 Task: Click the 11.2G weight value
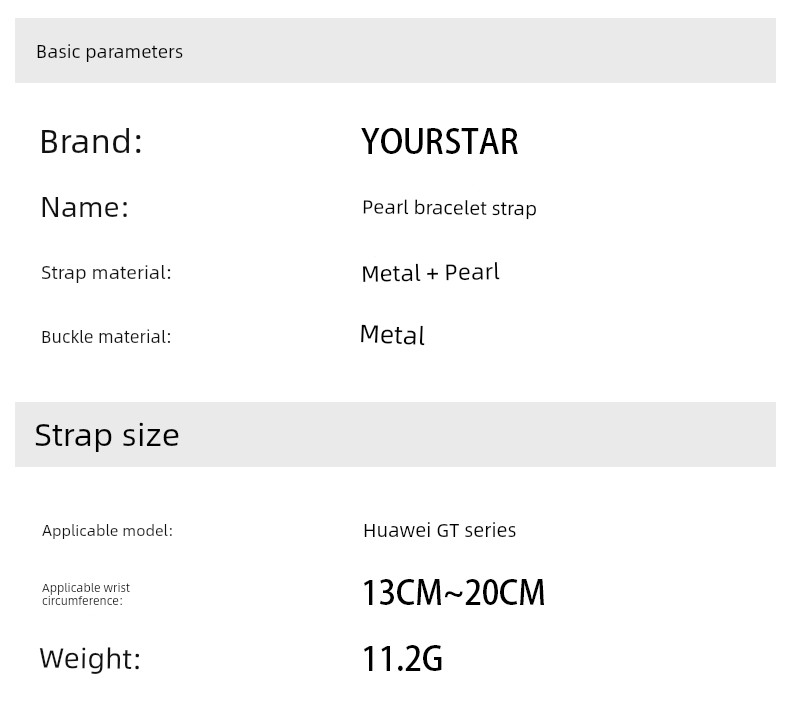[402, 658]
